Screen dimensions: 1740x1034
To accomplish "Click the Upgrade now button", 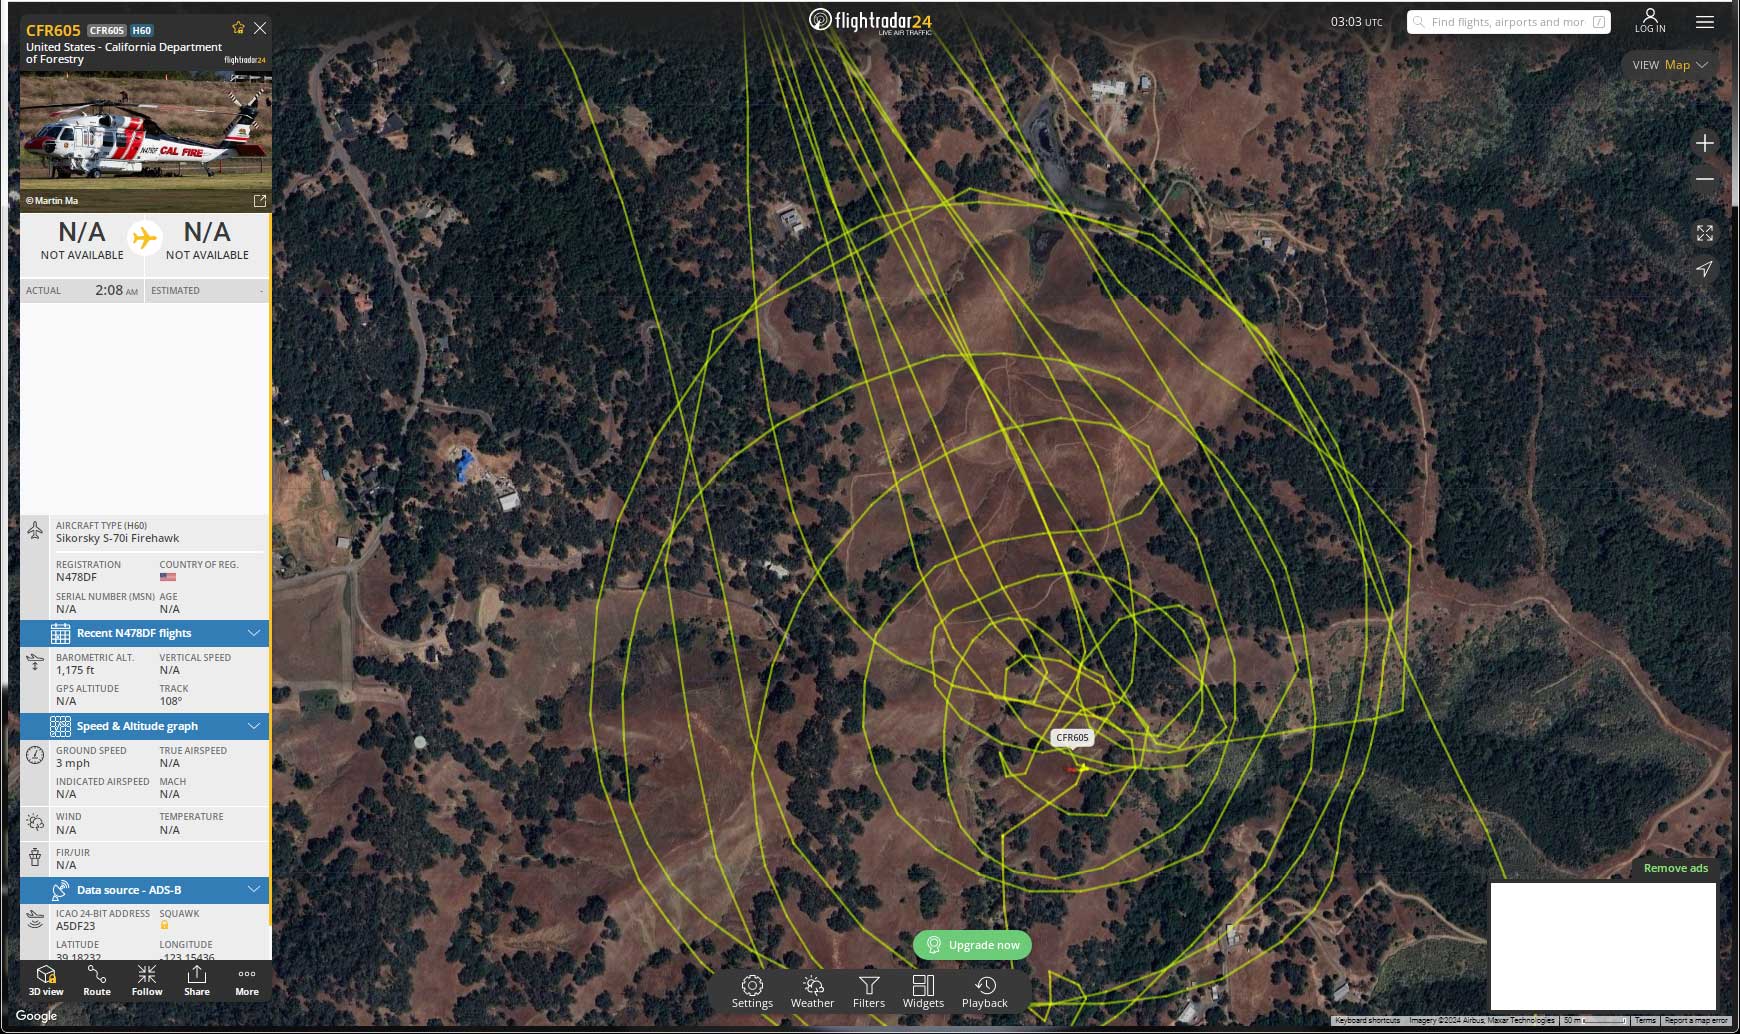I will [973, 945].
